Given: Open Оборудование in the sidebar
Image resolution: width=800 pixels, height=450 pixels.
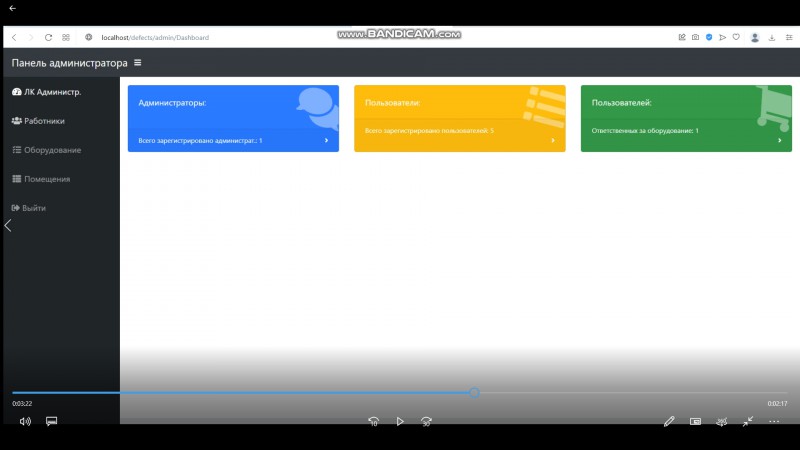Looking at the screenshot, I should [x=46, y=150].
